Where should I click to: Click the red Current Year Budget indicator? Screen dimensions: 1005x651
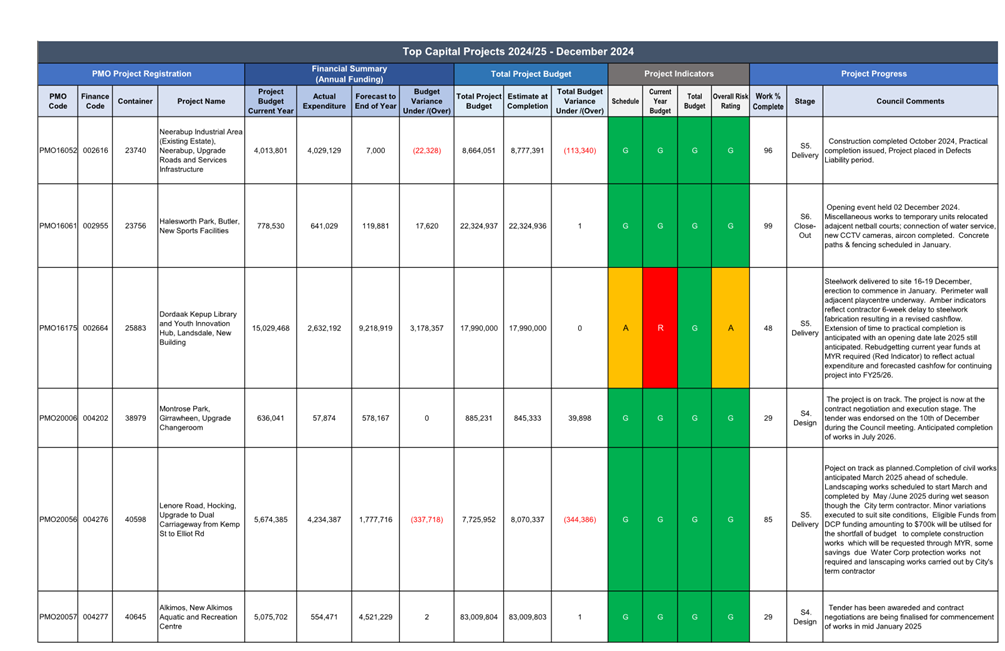pyautogui.click(x=660, y=327)
